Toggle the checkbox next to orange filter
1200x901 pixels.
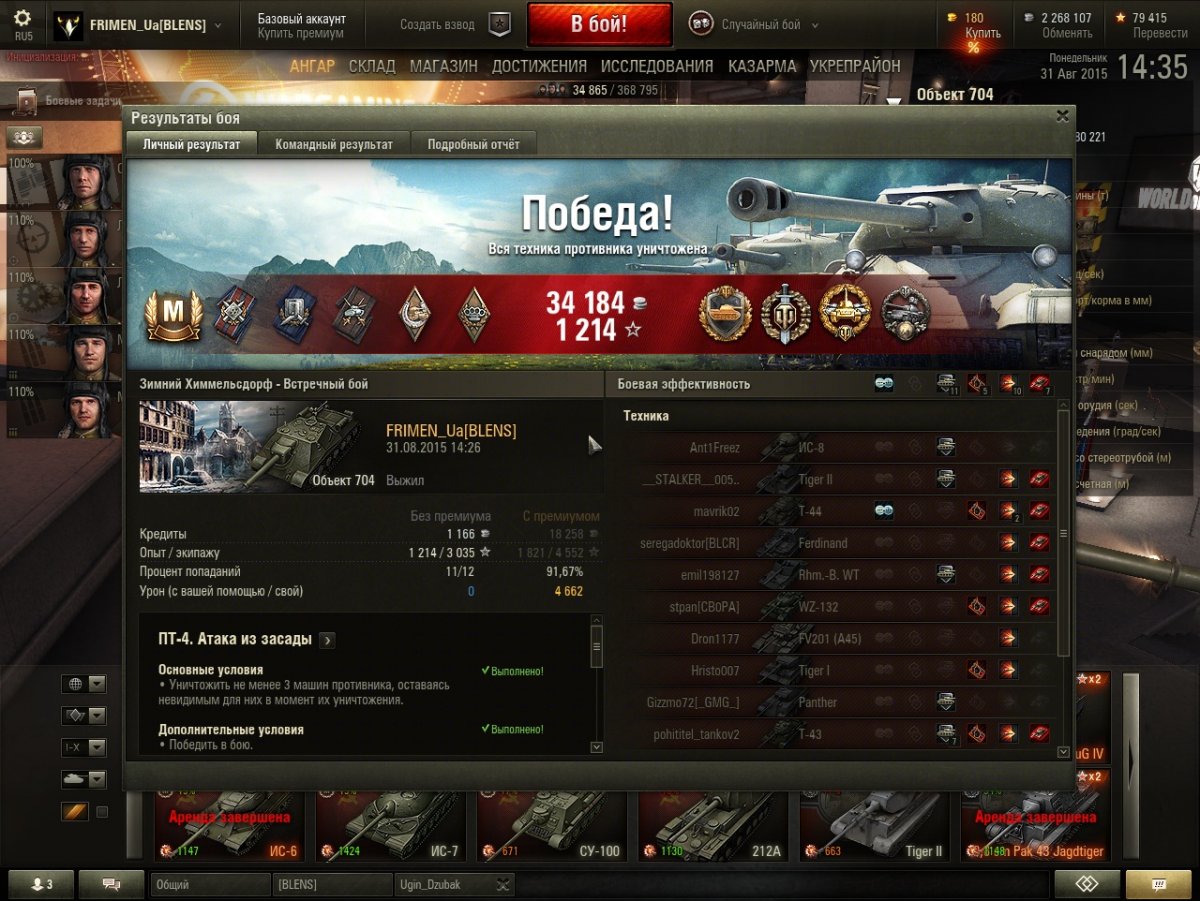click(x=102, y=812)
